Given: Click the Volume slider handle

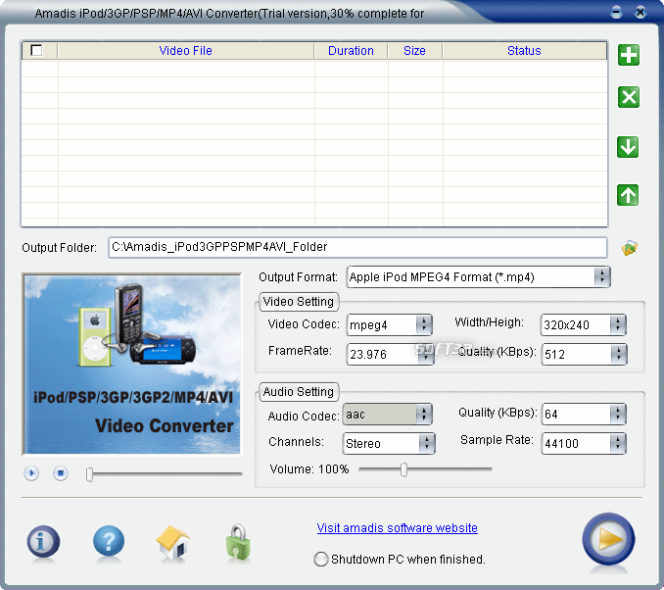Looking at the screenshot, I should pyautogui.click(x=404, y=469).
